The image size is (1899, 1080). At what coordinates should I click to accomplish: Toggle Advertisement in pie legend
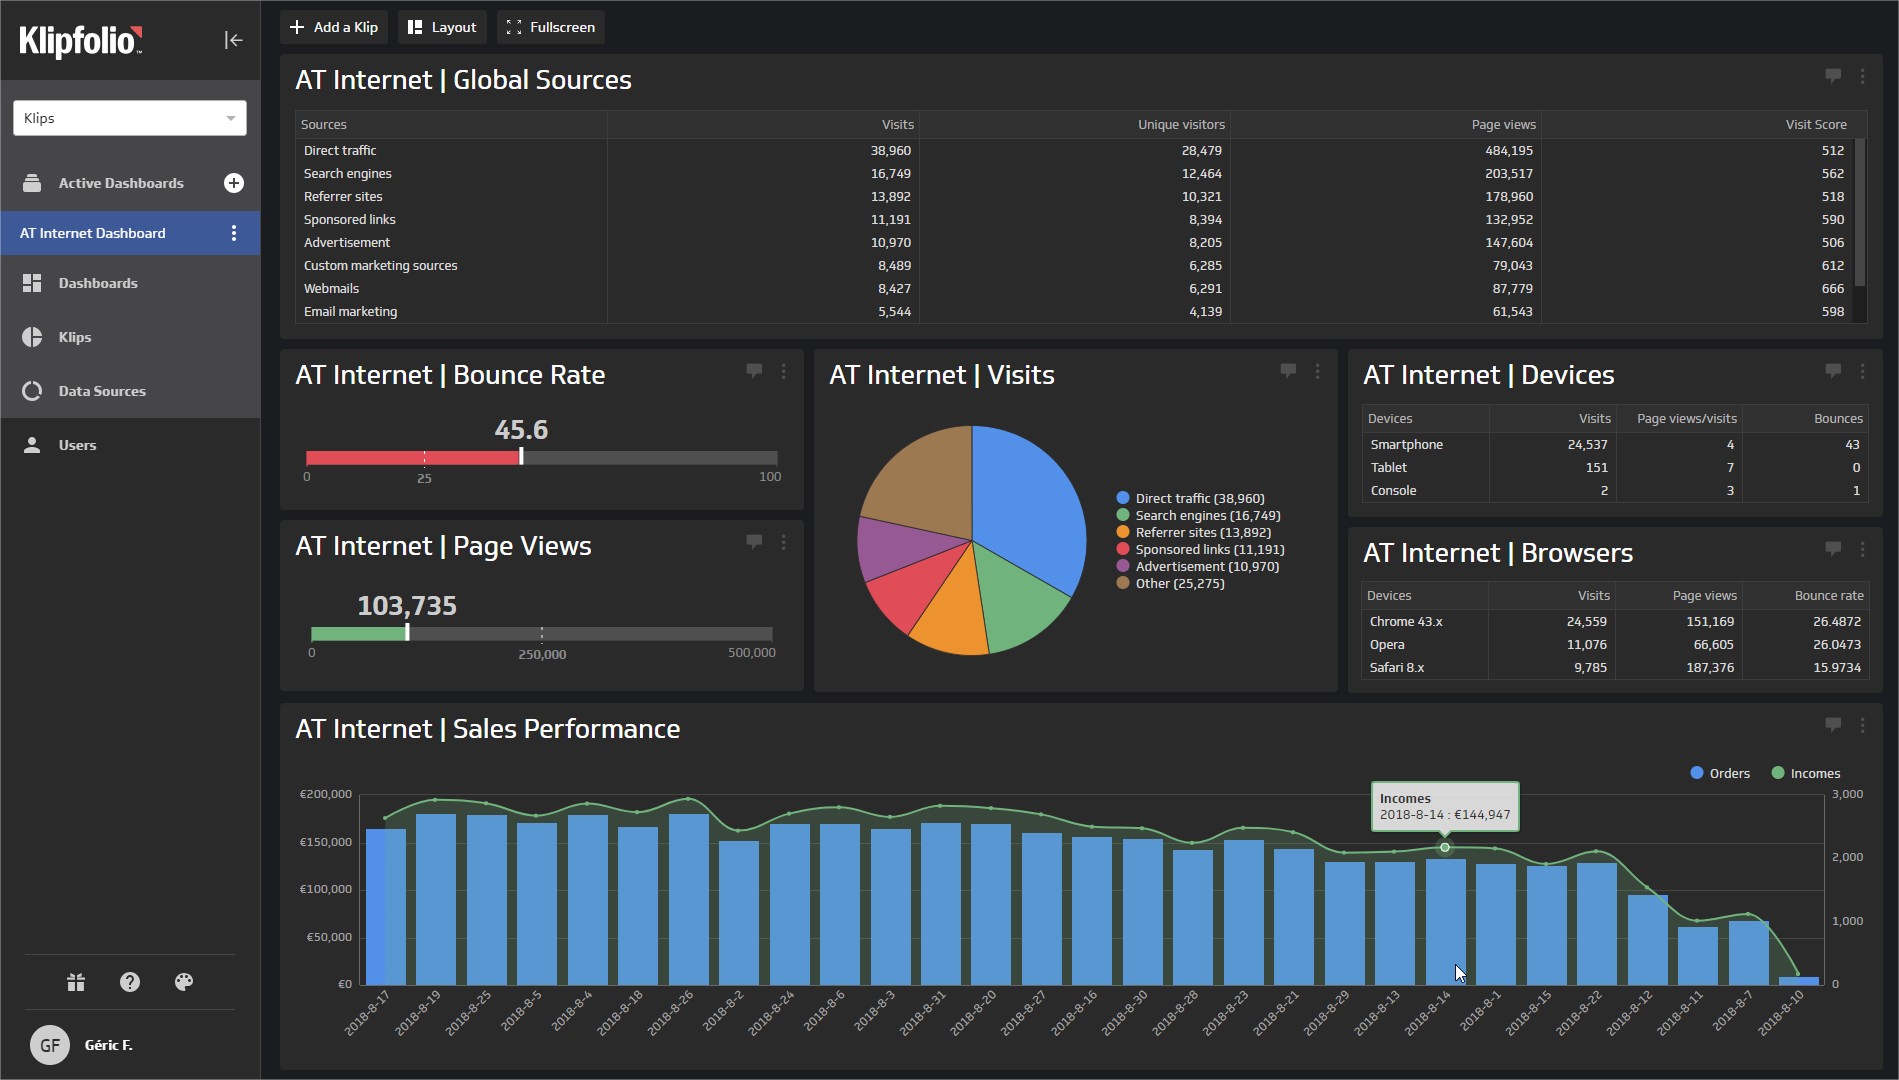pos(1197,566)
